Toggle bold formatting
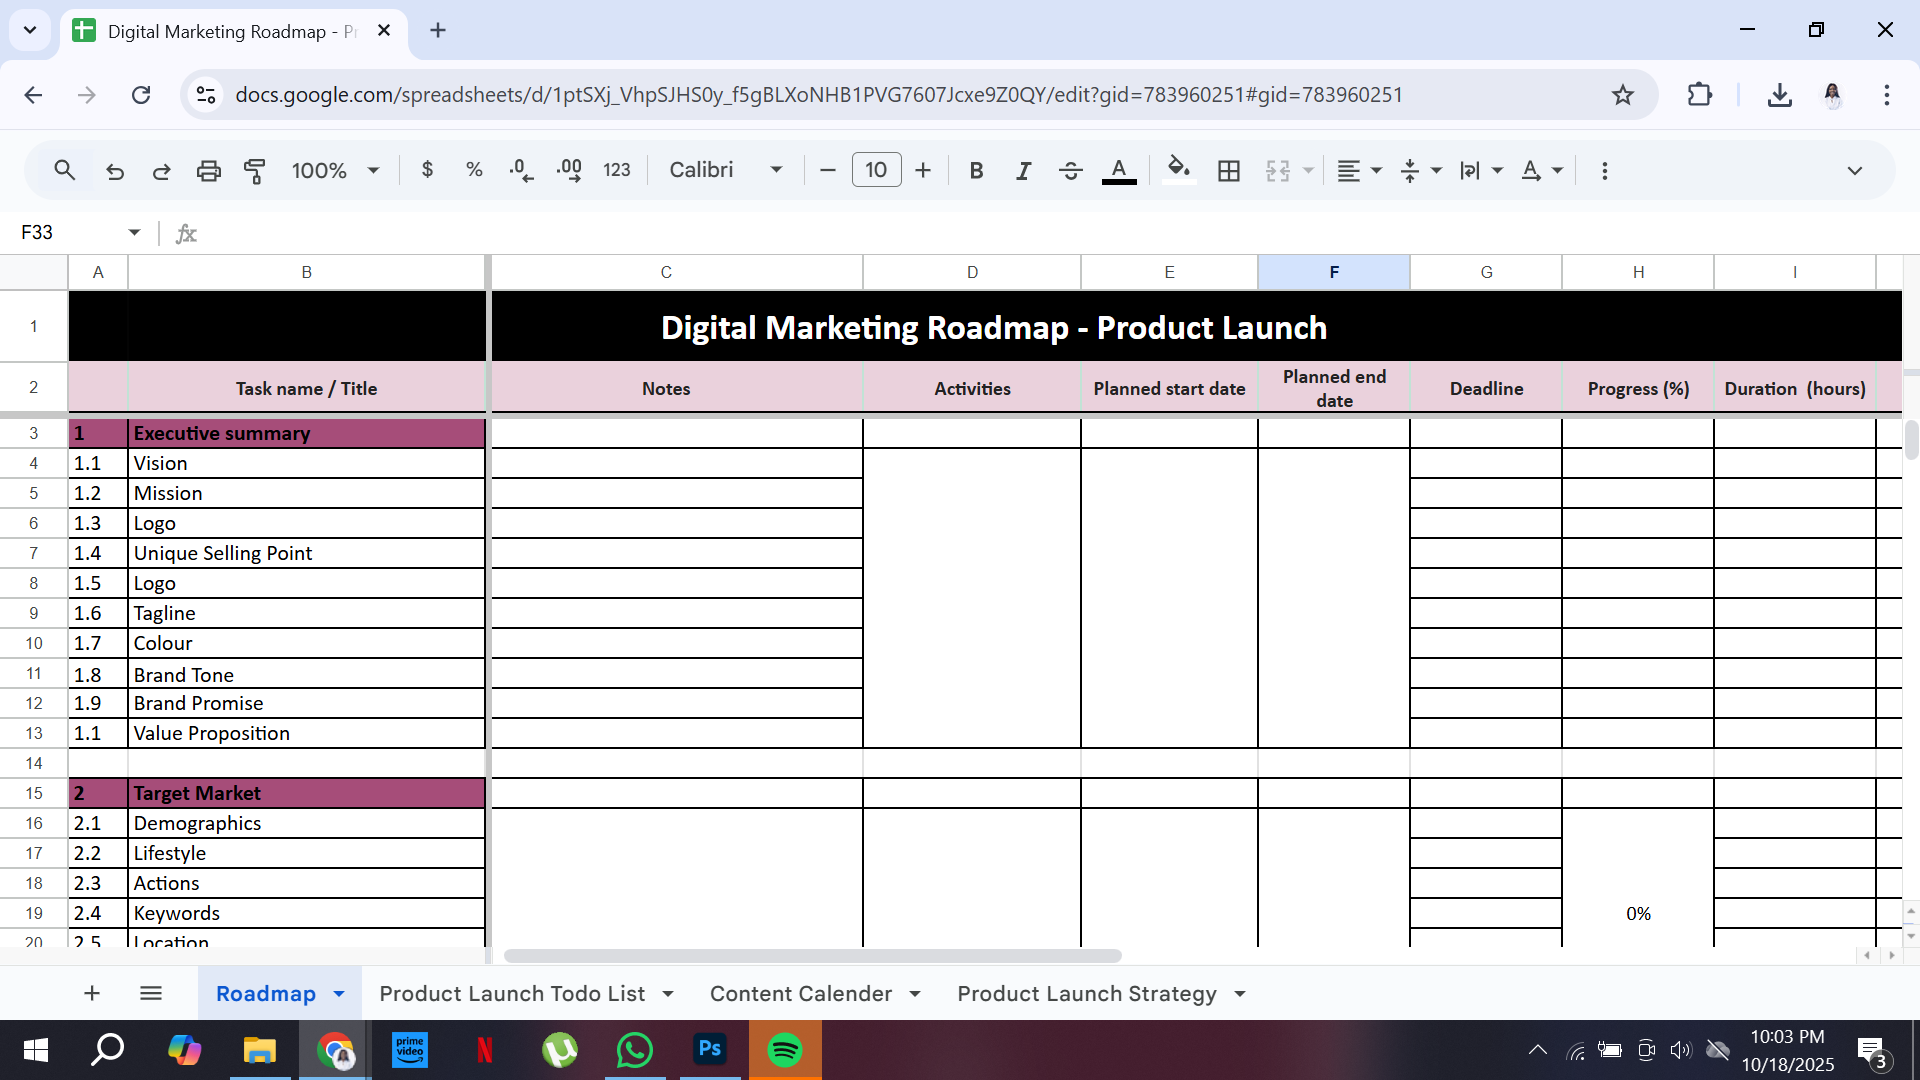Image resolution: width=1920 pixels, height=1080 pixels. point(976,171)
